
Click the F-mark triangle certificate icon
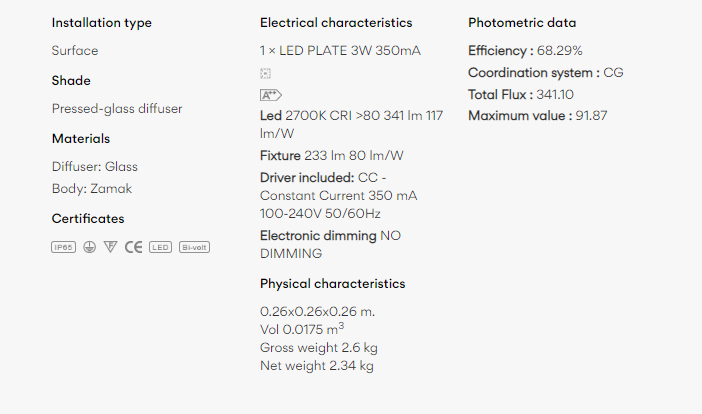point(110,247)
